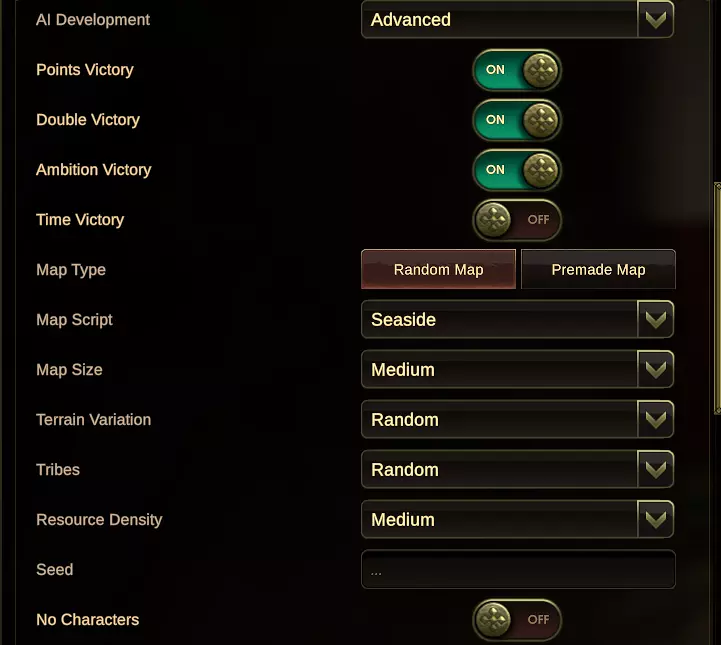Click the Terrain Variation chevron arrow icon
The height and width of the screenshot is (645, 721).
coord(656,420)
